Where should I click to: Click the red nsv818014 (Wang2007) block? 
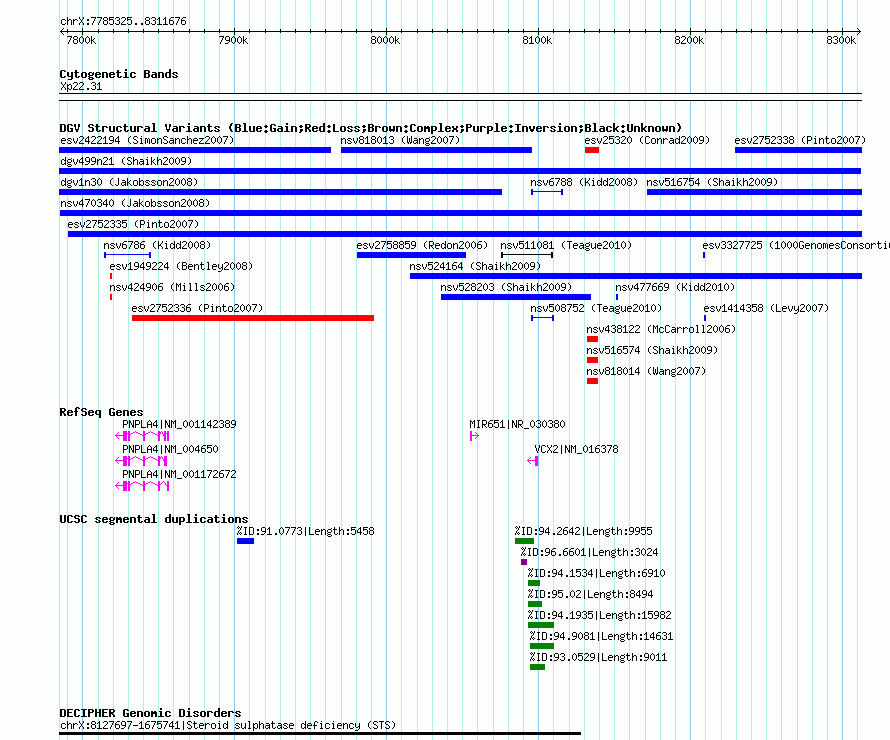pyautogui.click(x=592, y=381)
